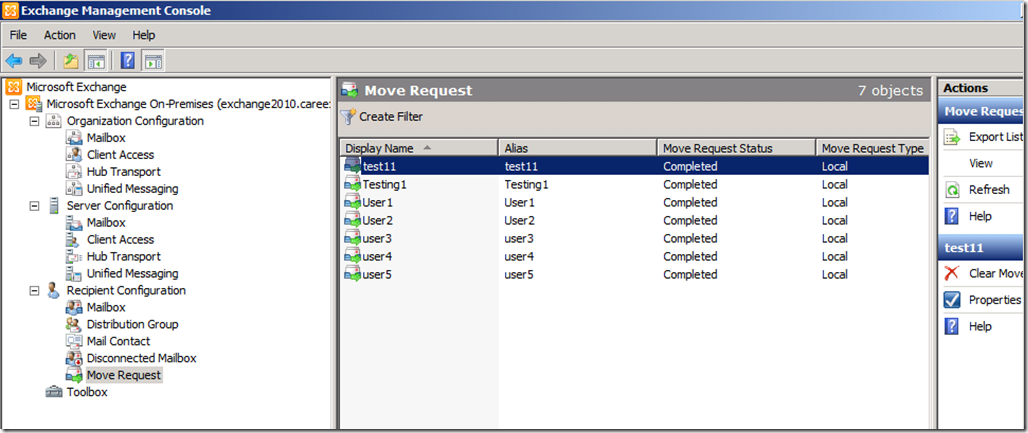Collapse the Recipient Configuration node
This screenshot has width=1028, height=433.
click(x=34, y=291)
